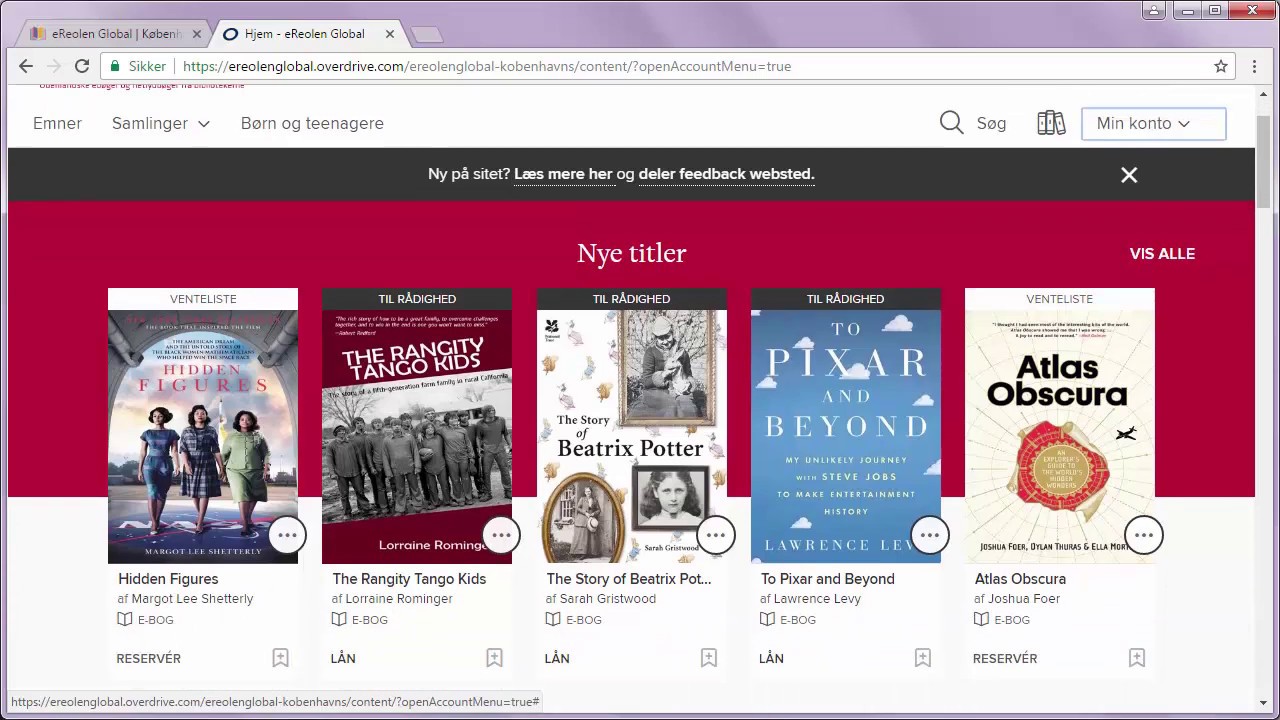The width and height of the screenshot is (1280, 720).
Task: Open options menu for The Rangity Tango Kids
Action: coord(501,535)
